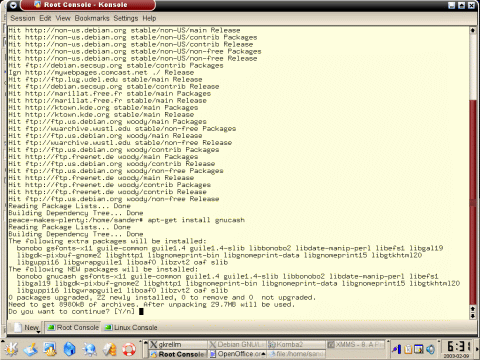Image resolution: width=480 pixels, height=360 pixels.
Task: Click the terminal scrollbar down arrow
Action: pos(472,316)
